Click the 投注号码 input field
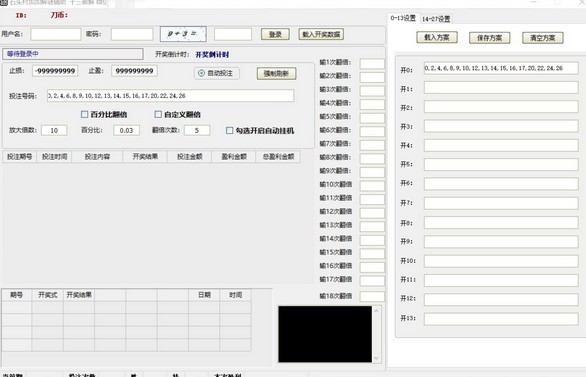The image size is (586, 377). (x=170, y=96)
